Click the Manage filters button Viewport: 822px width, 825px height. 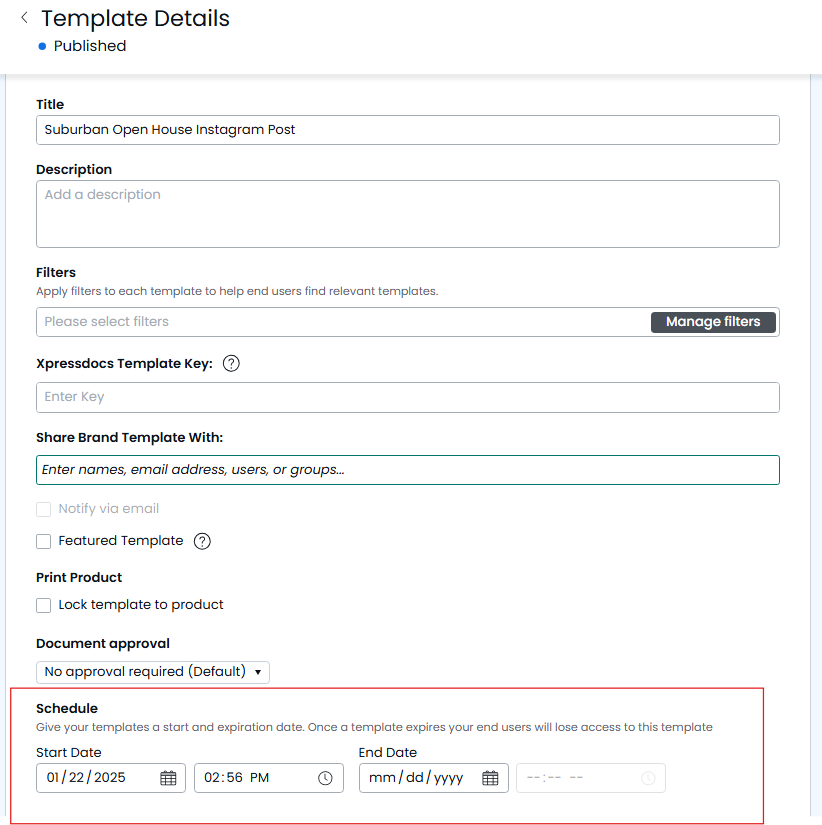pos(713,322)
